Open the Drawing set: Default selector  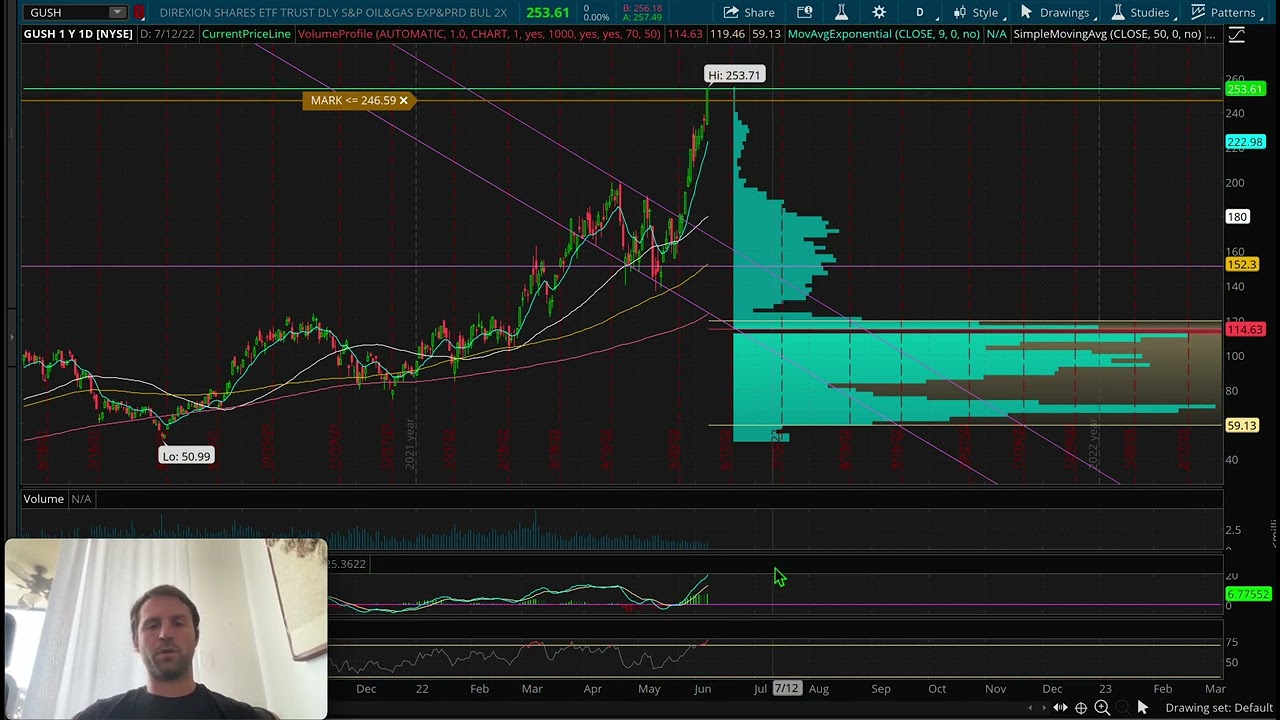pos(1219,708)
